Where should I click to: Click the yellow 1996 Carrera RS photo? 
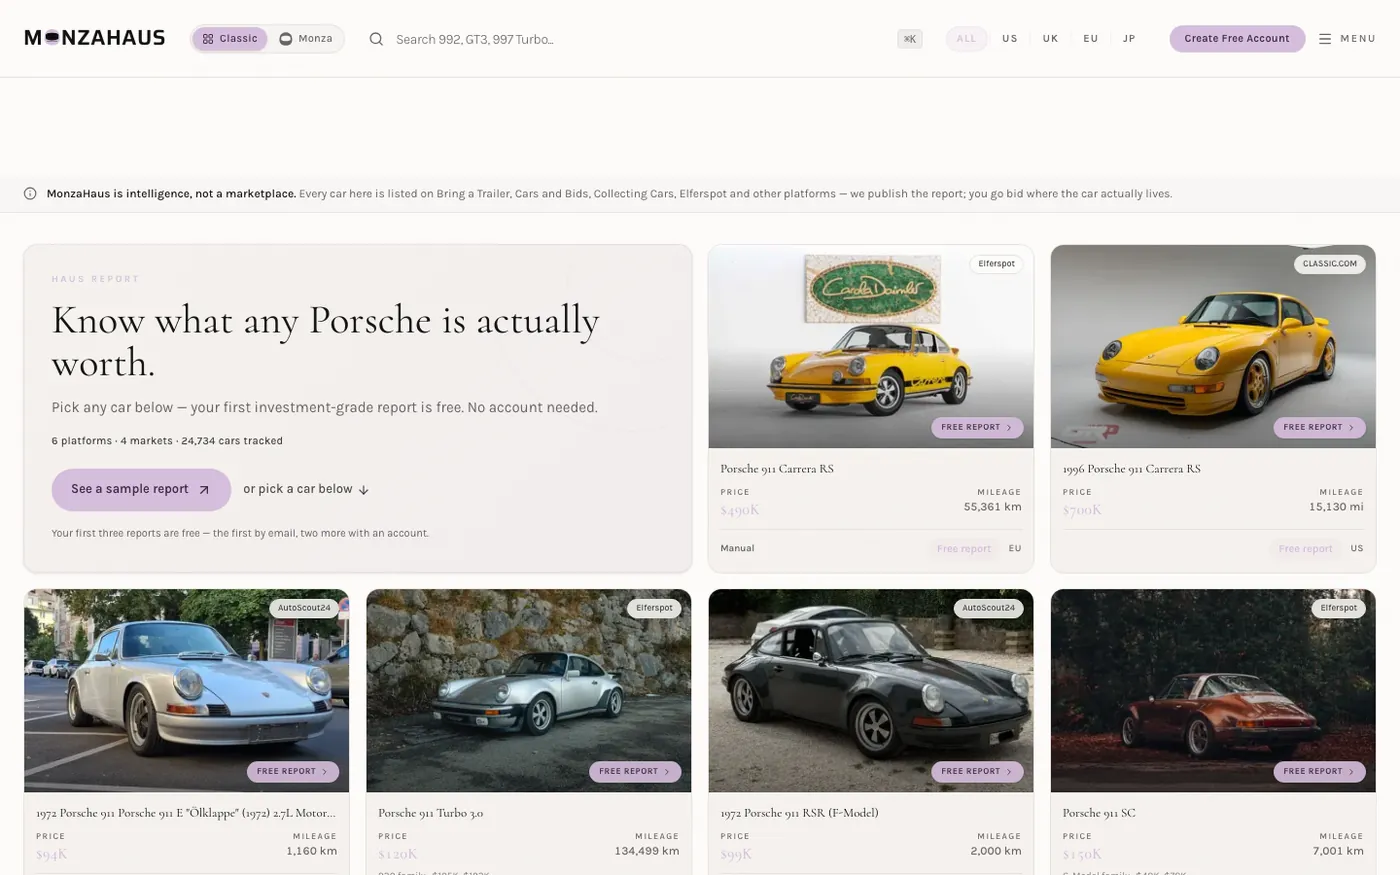1213,347
